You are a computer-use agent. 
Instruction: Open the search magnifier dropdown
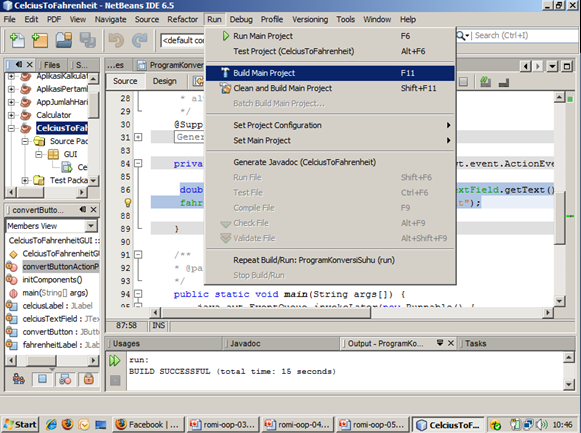(x=462, y=36)
